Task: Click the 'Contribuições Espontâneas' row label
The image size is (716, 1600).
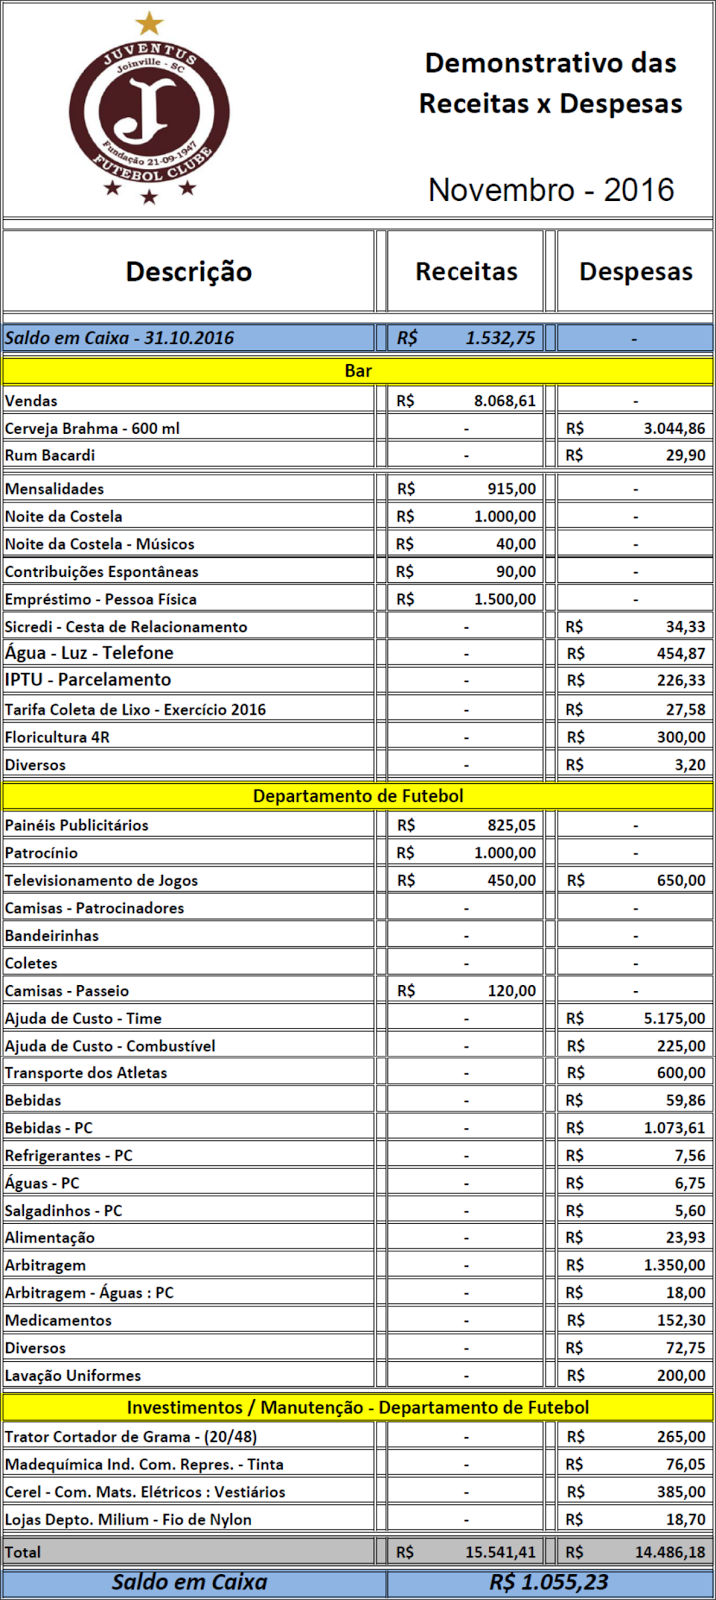Action: tap(102, 572)
